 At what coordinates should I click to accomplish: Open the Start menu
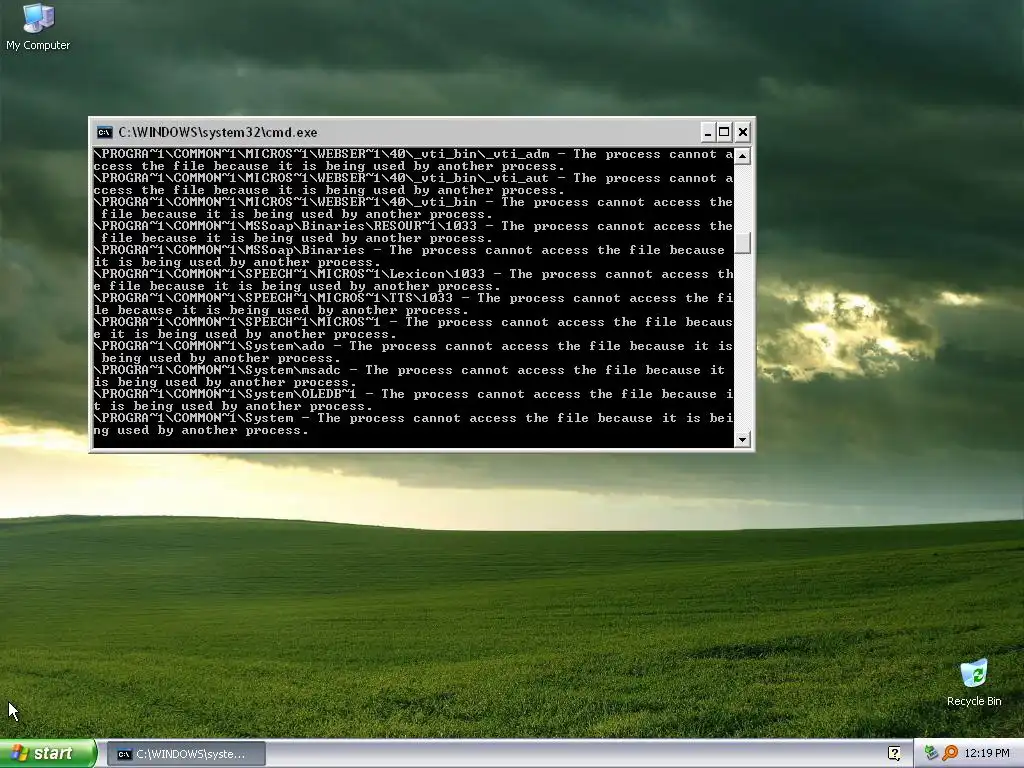click(48, 754)
